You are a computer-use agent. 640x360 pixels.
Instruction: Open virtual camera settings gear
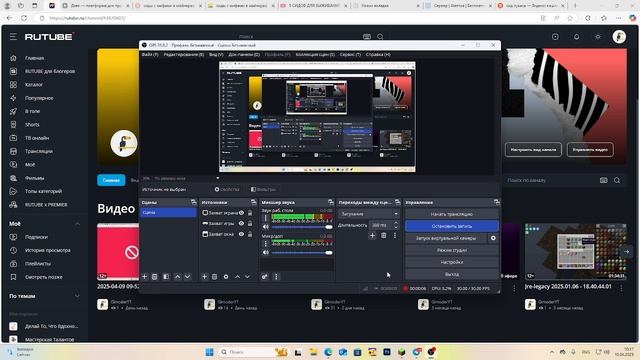pos(493,238)
